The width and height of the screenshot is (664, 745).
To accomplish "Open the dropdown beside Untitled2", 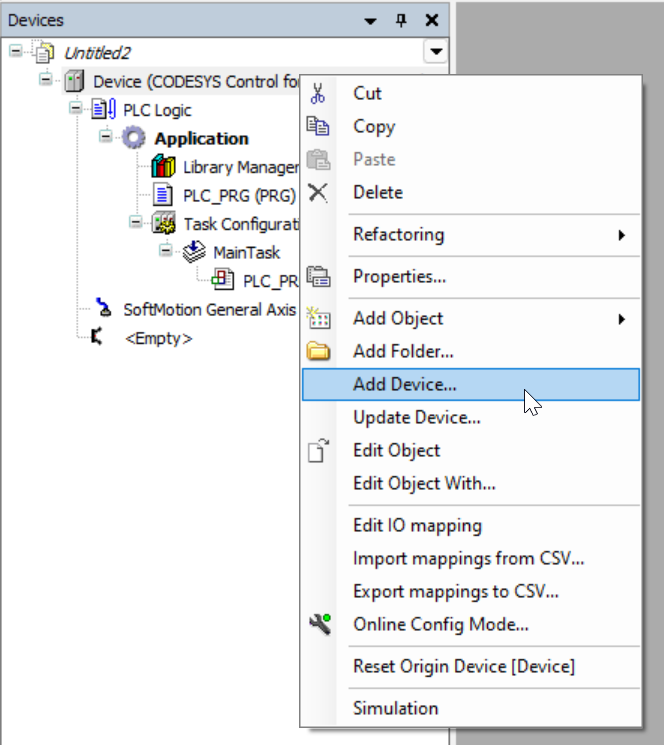I will [436, 51].
